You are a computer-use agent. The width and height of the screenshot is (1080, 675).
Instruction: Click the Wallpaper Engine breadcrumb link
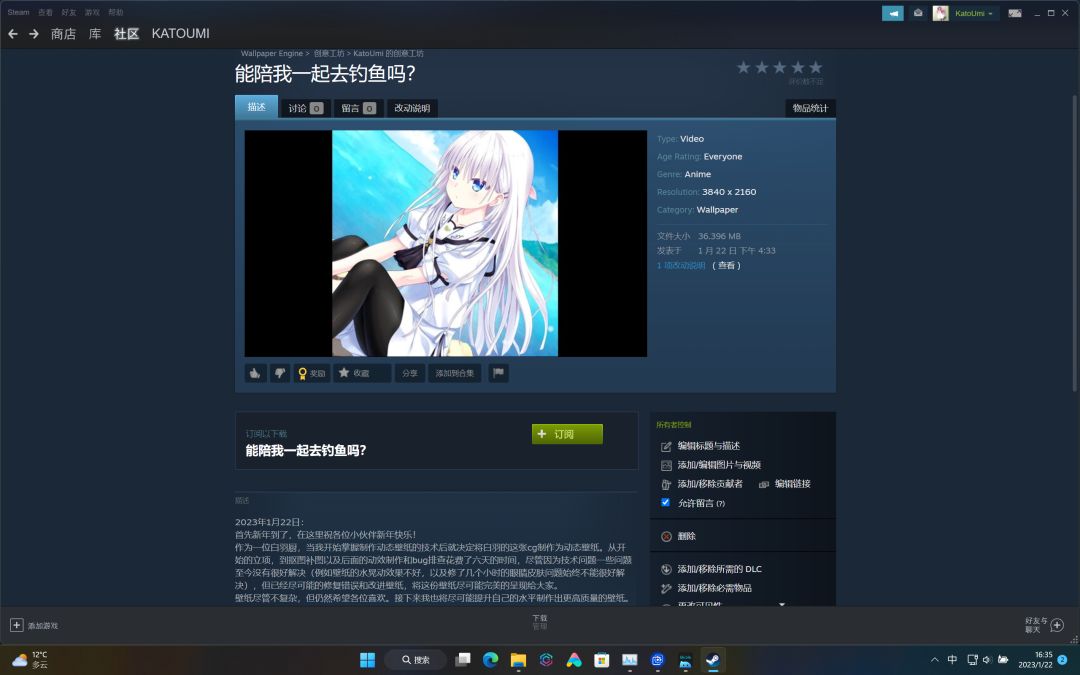pos(271,54)
